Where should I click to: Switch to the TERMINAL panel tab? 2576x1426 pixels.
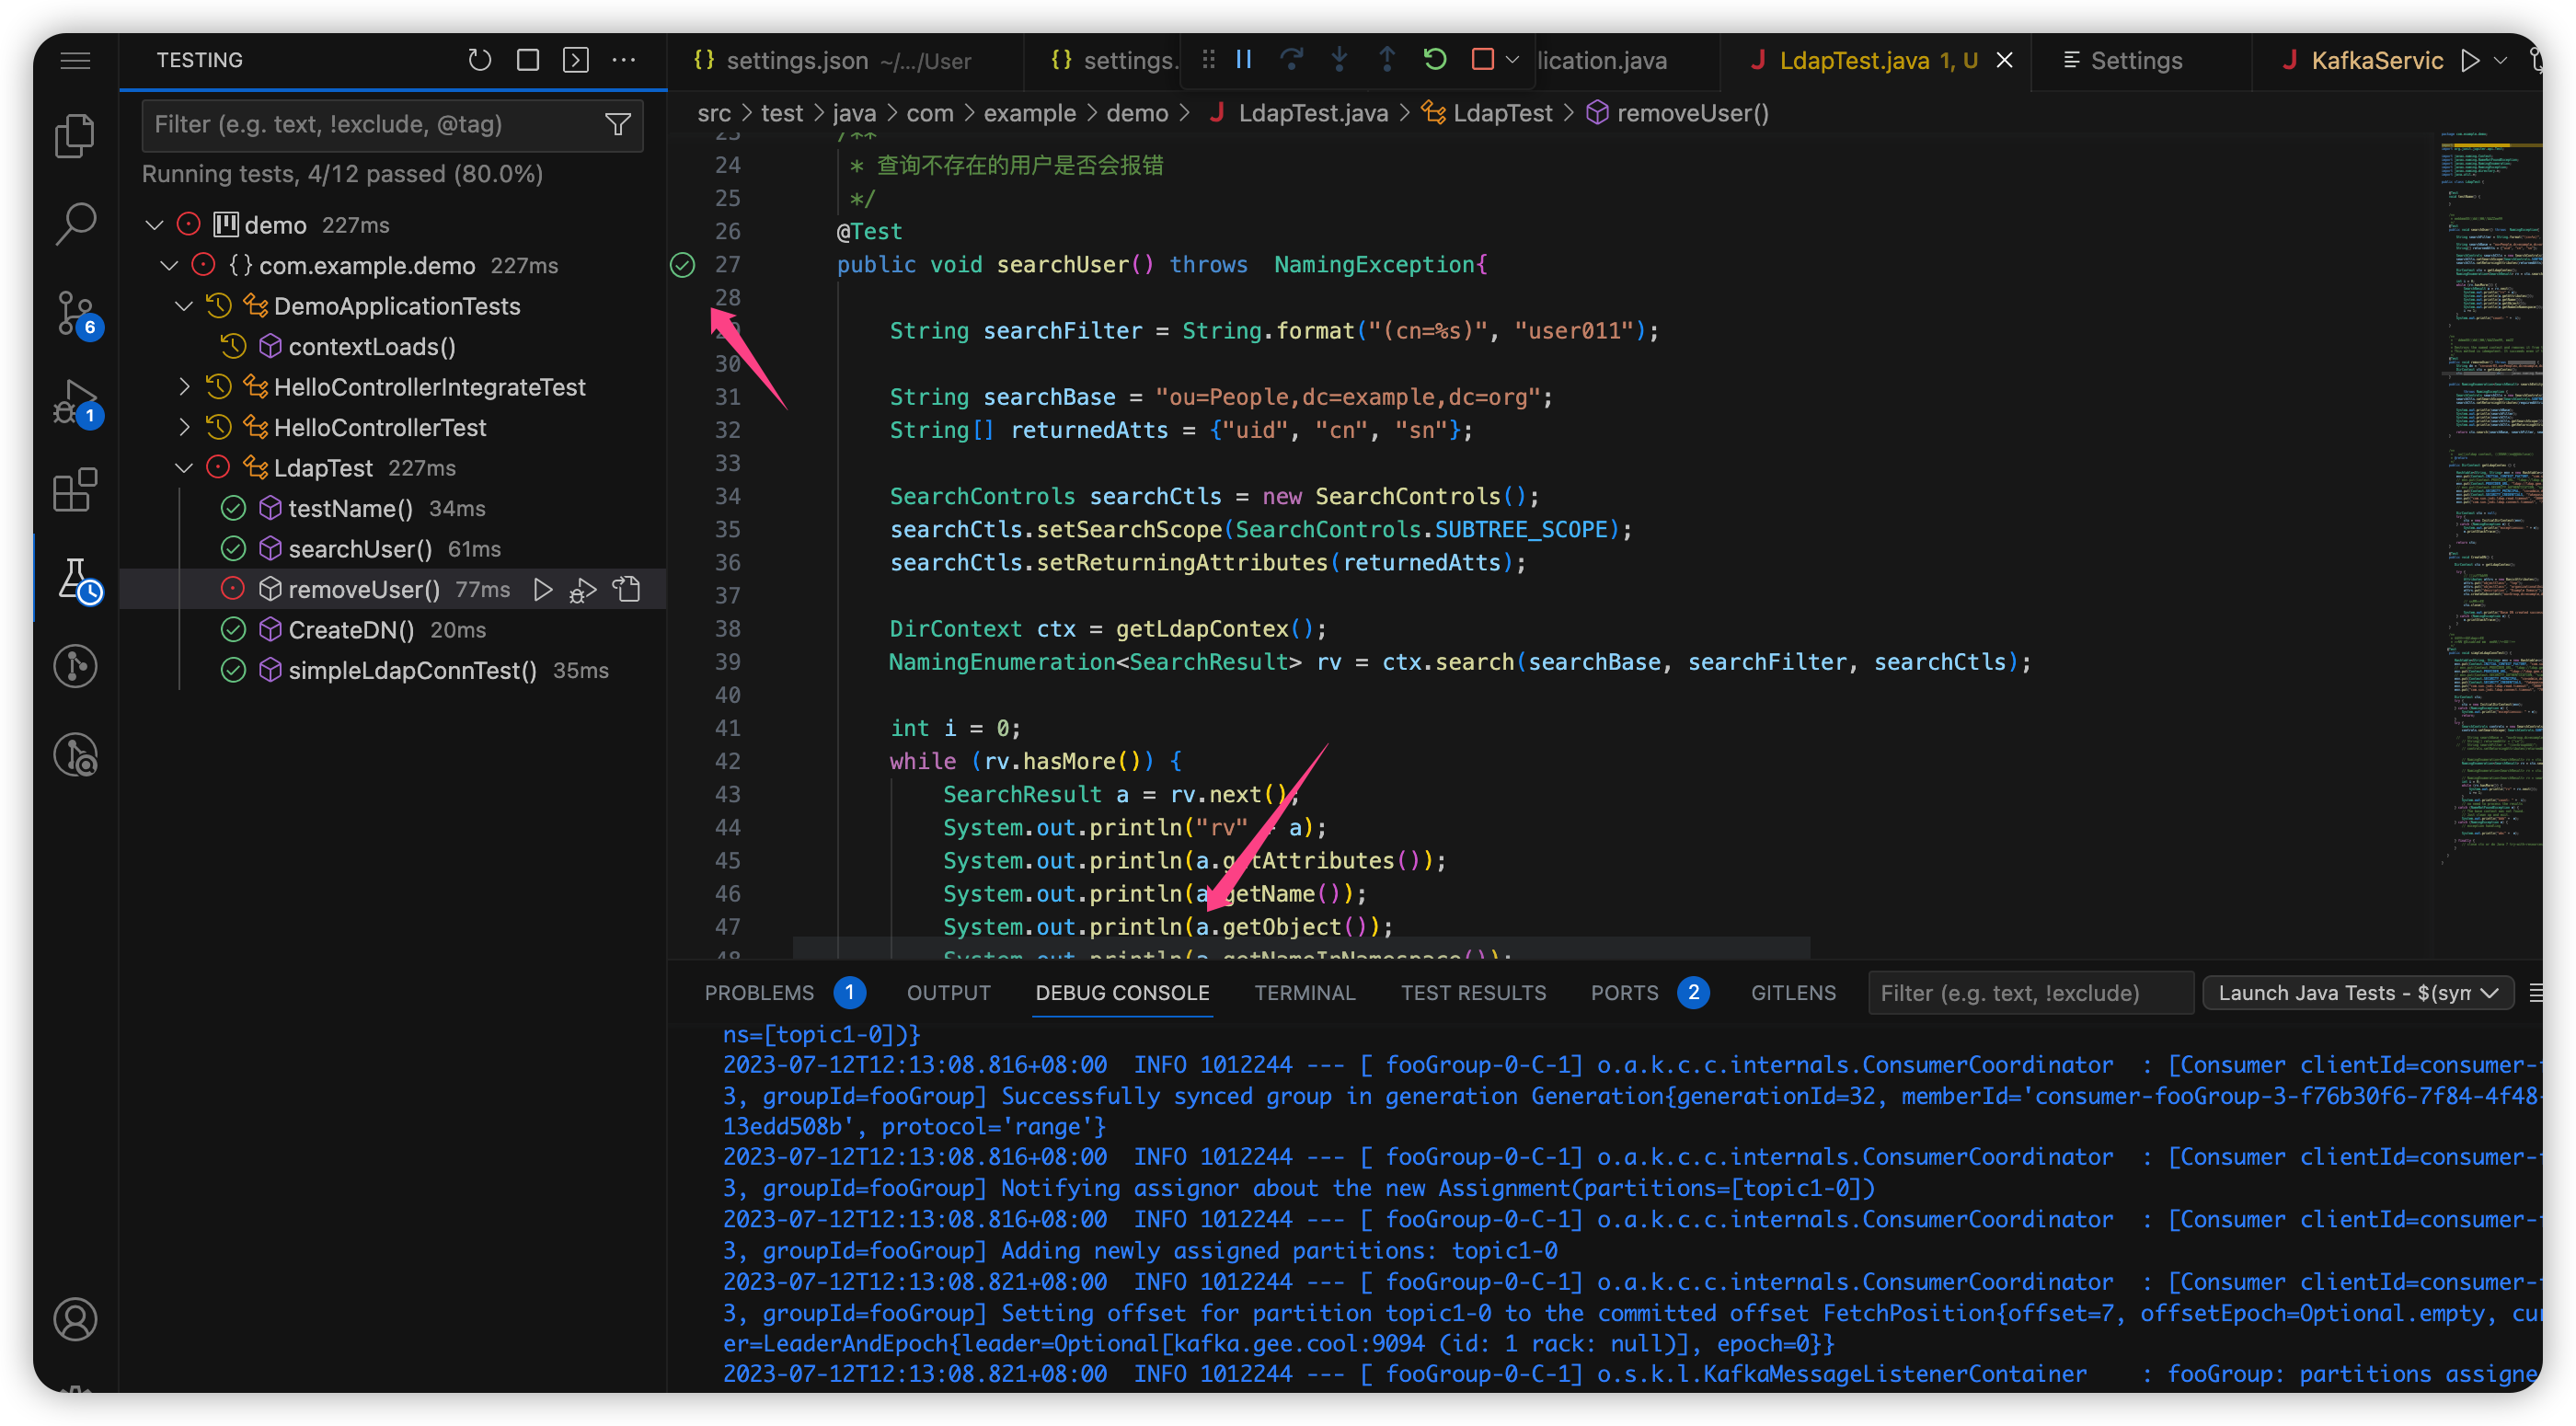click(x=1304, y=992)
